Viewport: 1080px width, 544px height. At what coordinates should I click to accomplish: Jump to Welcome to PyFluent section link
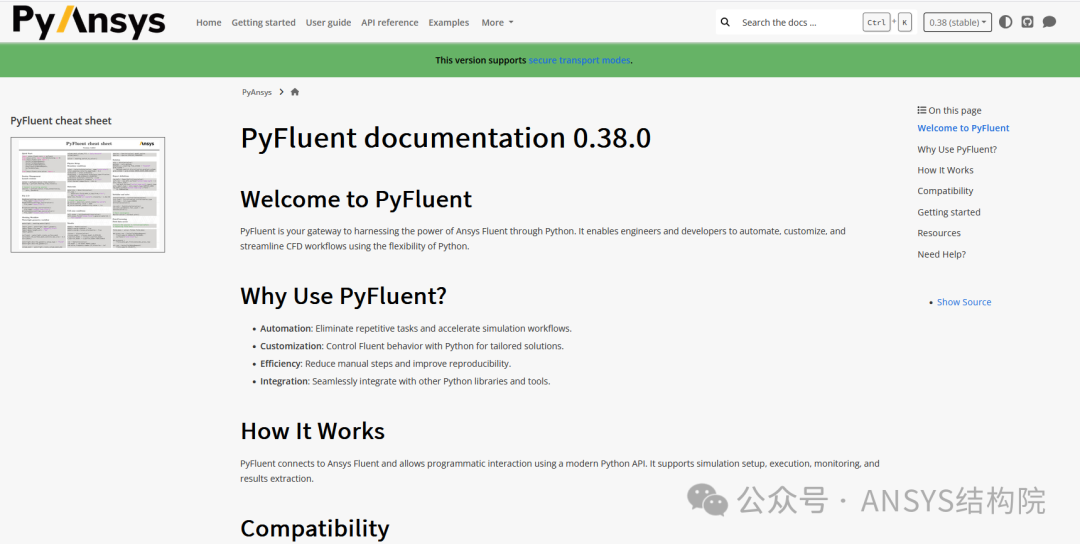click(x=963, y=128)
